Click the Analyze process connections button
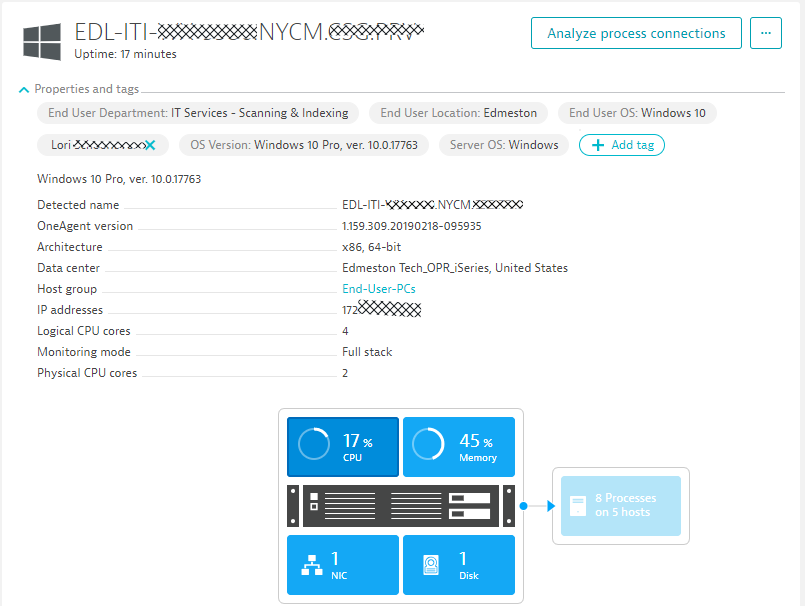Screen dimensions: 805x606 pos(636,32)
